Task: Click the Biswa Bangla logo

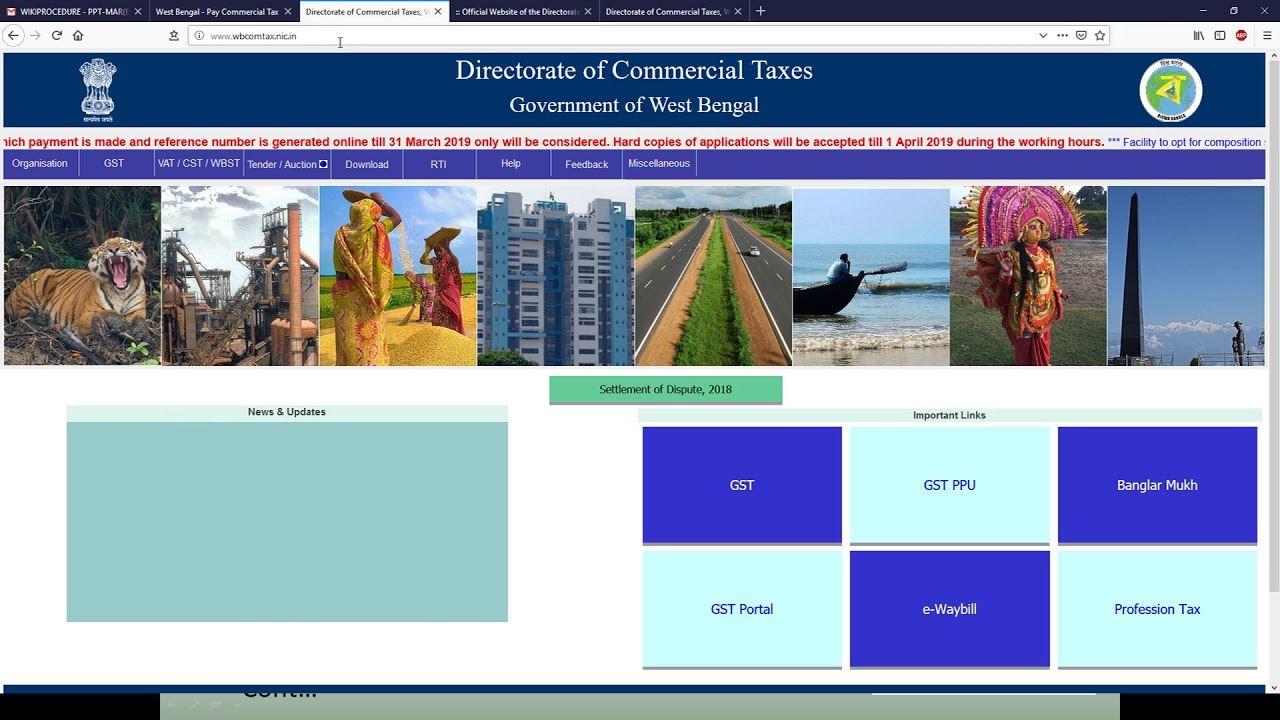Action: pos(1171,90)
